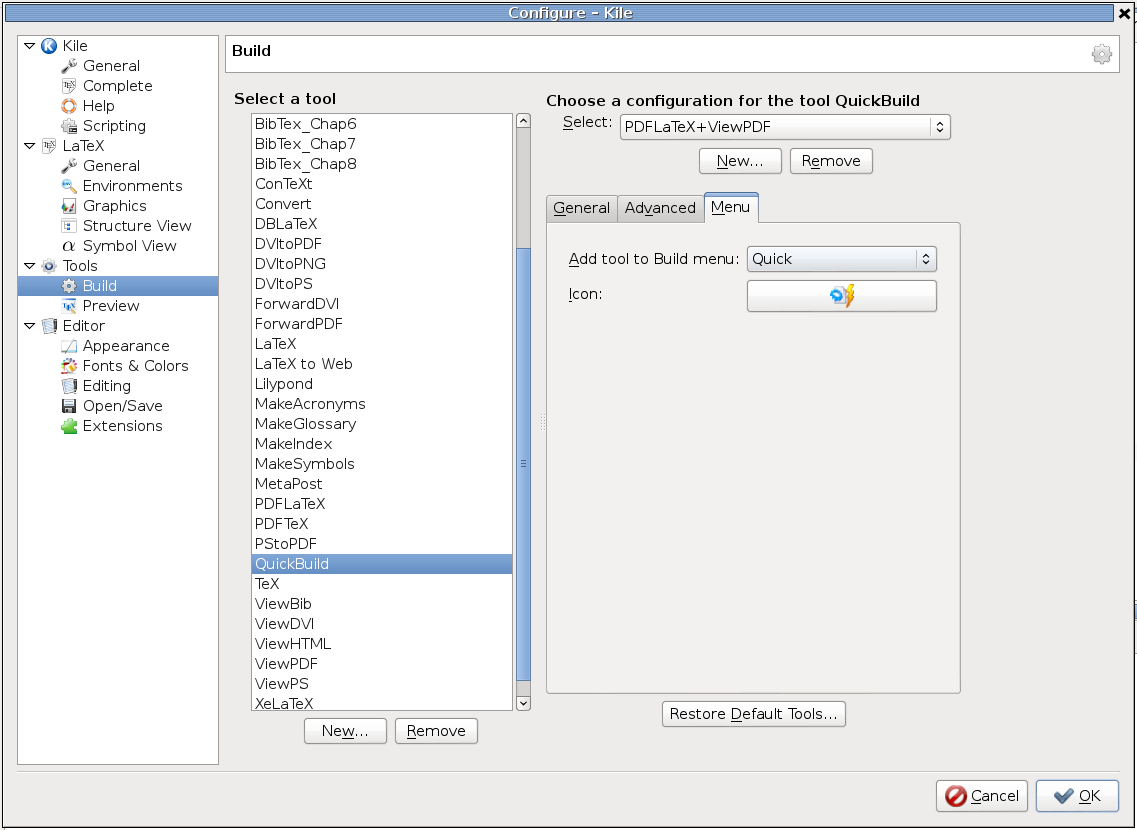Click New under the configuration select

coord(740,161)
